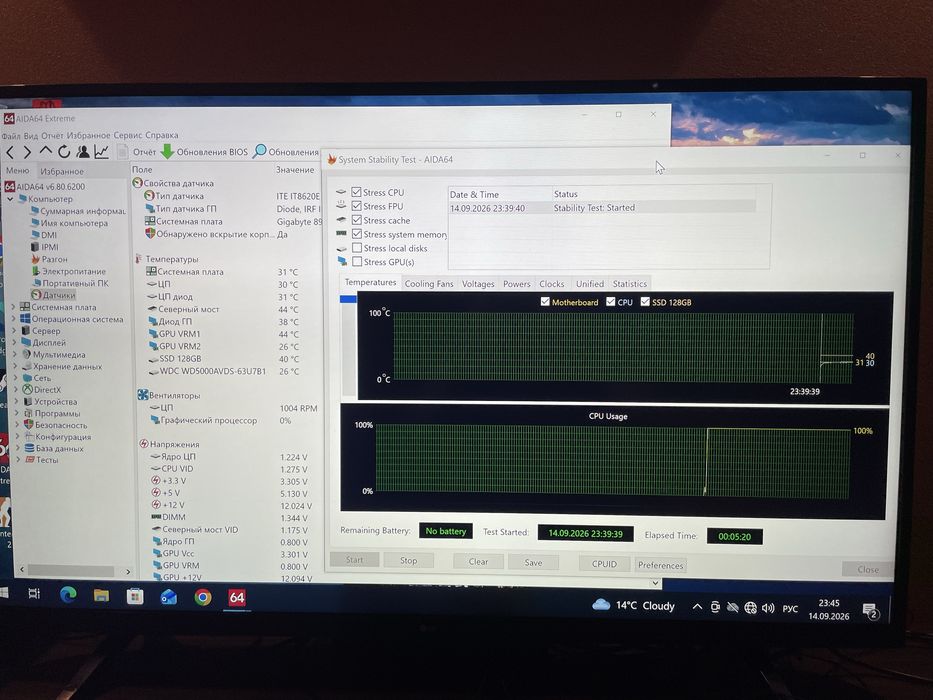Open the Statistics tab
933x700 pixels.
(x=630, y=284)
